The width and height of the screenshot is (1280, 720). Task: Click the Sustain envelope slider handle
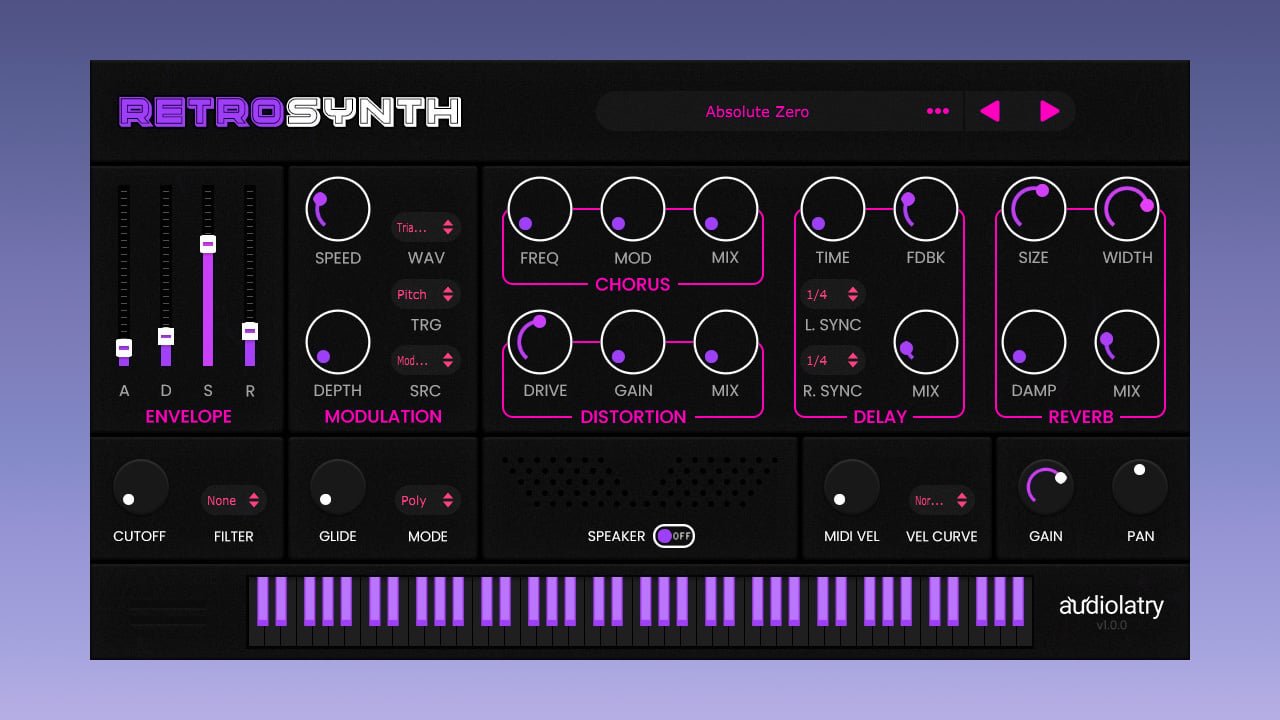pyautogui.click(x=208, y=243)
